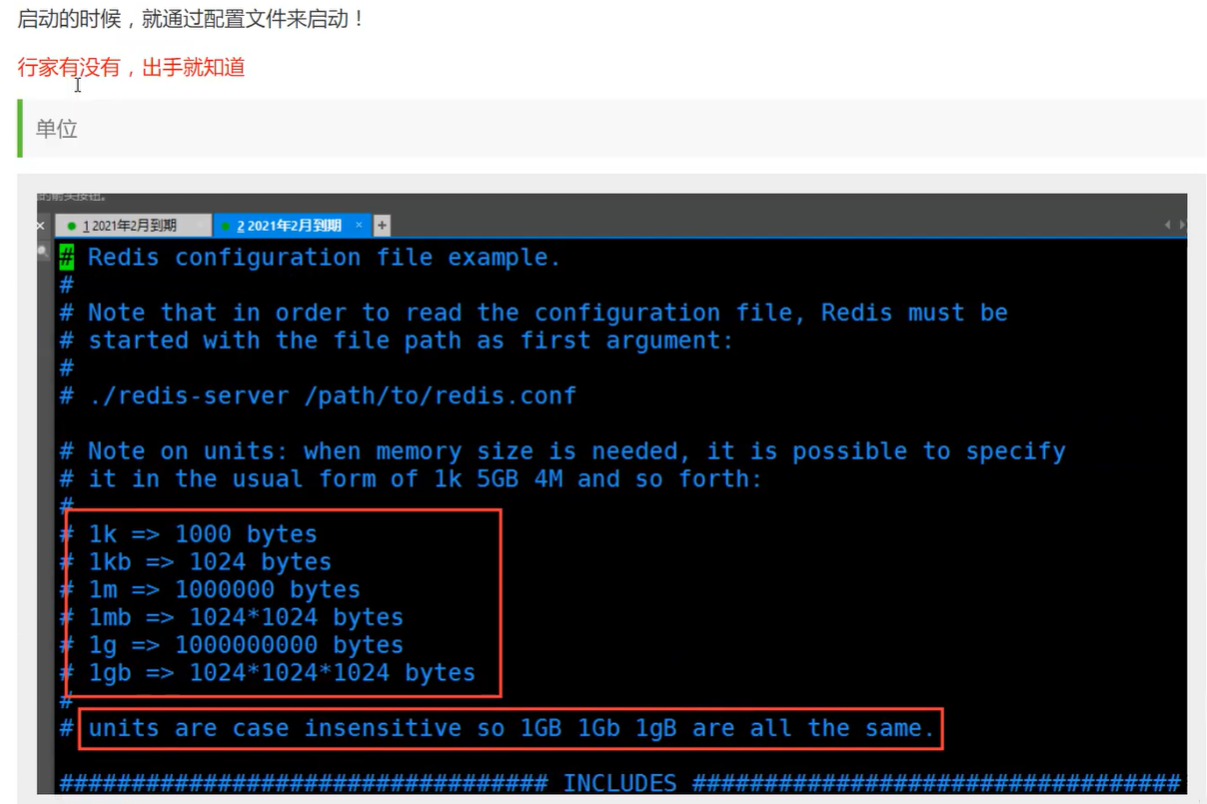Click the "1gb => 1024*1024*1024 bytes" line
Viewport: 1207px width, 804px height.
(x=282, y=673)
